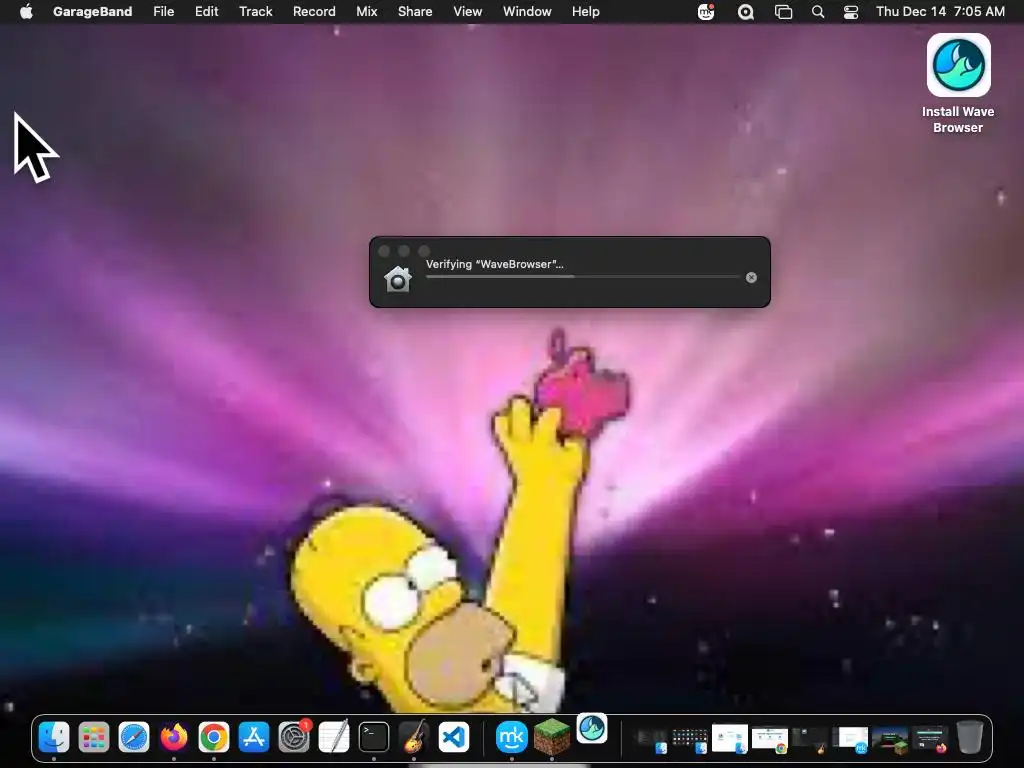Click the date and time clock
This screenshot has width=1024, height=768.
coord(940,12)
